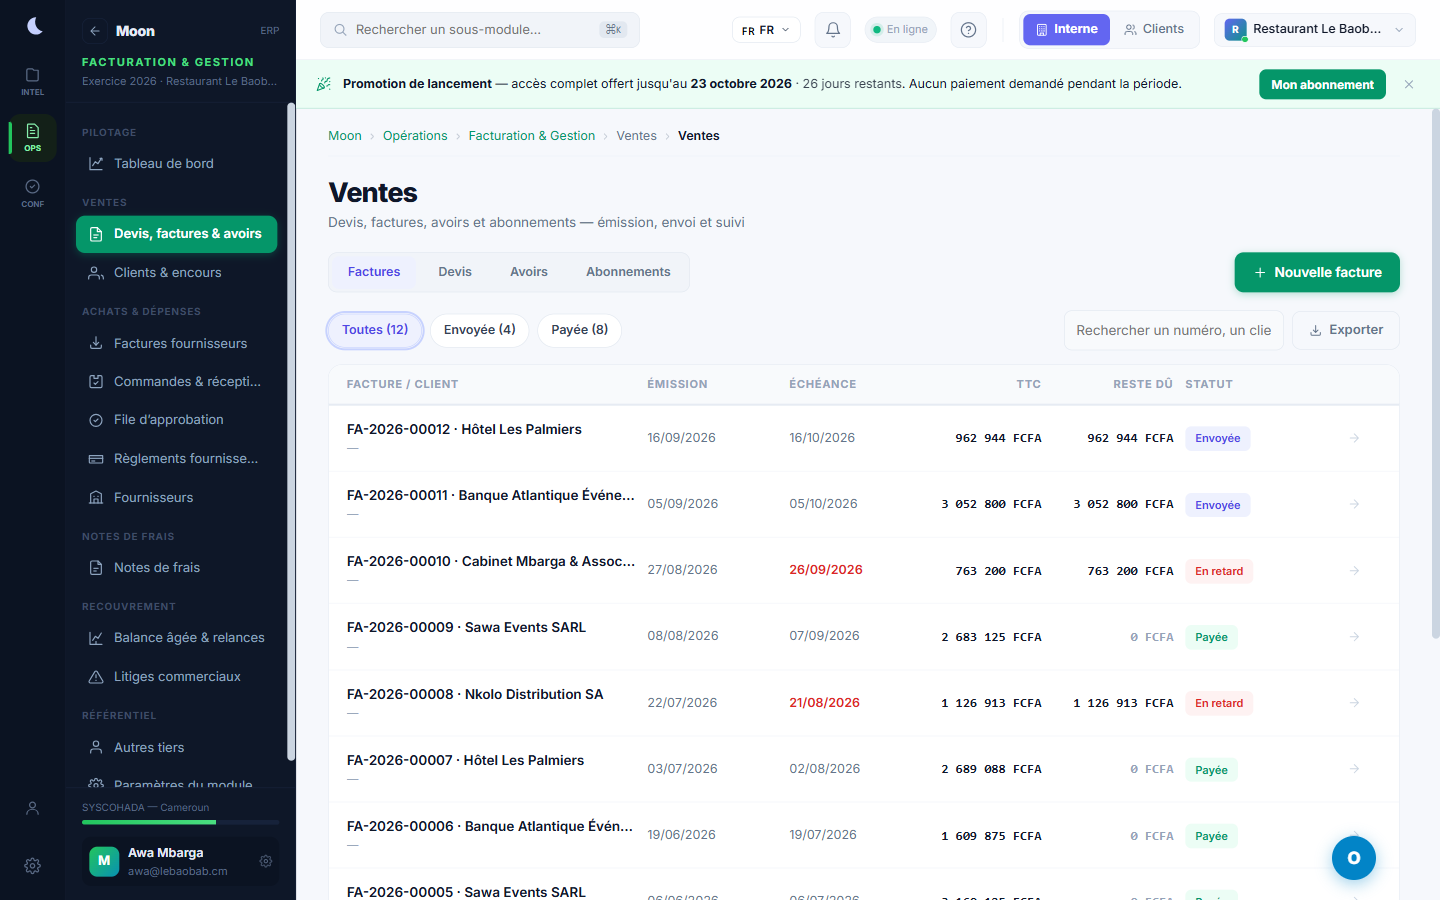
Task: Expand the Restaurant Le Baobab company selector
Action: tap(1315, 30)
